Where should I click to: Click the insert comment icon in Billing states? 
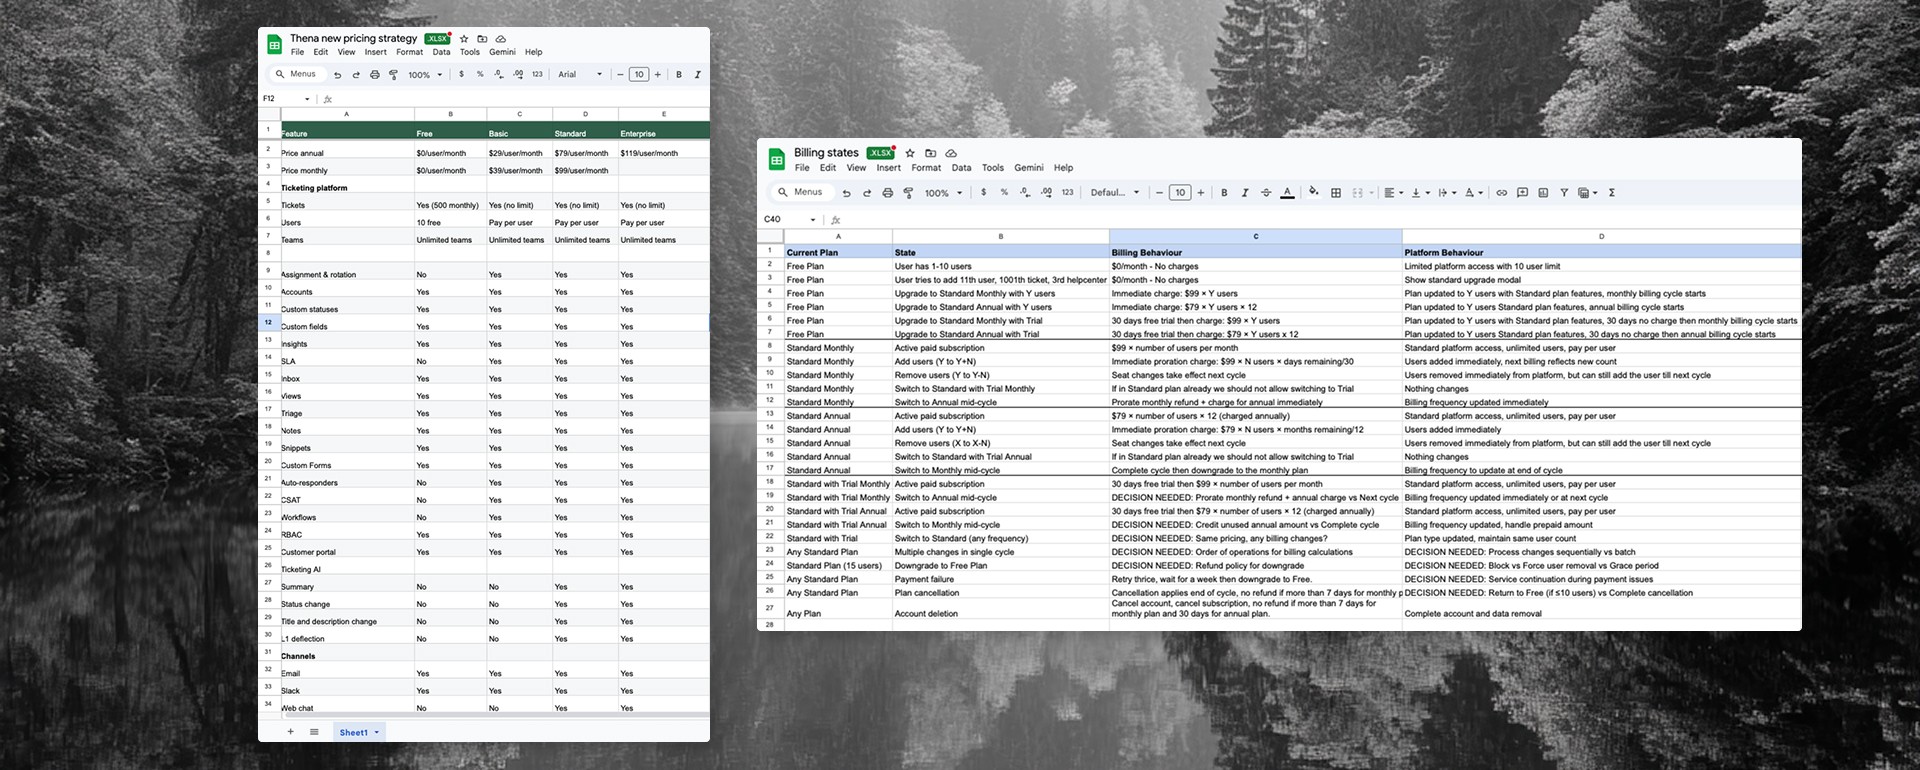click(x=1522, y=193)
